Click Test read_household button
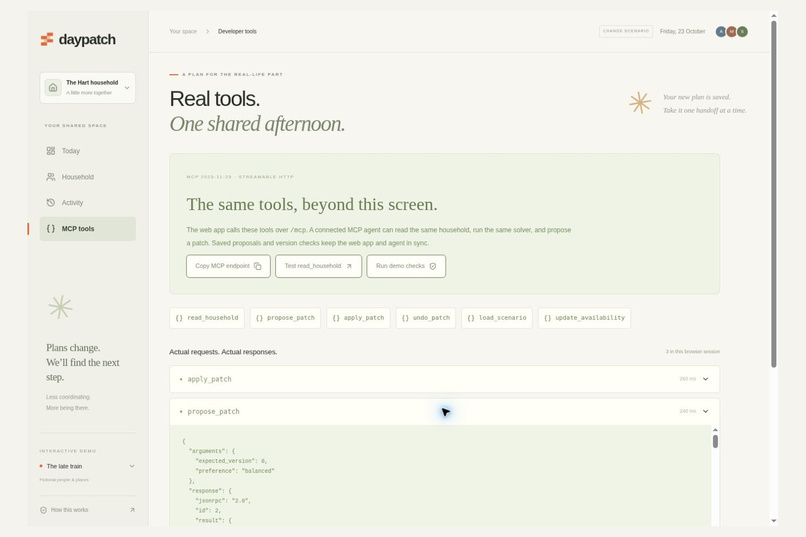 click(x=318, y=266)
